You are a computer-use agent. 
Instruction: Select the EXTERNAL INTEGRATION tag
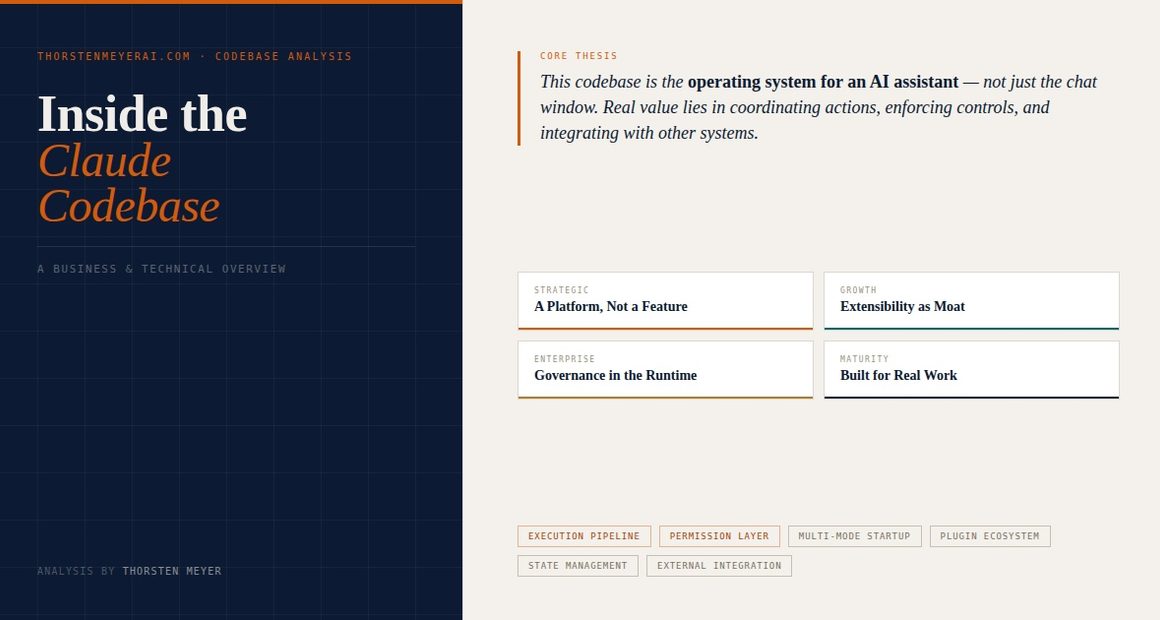coord(719,566)
